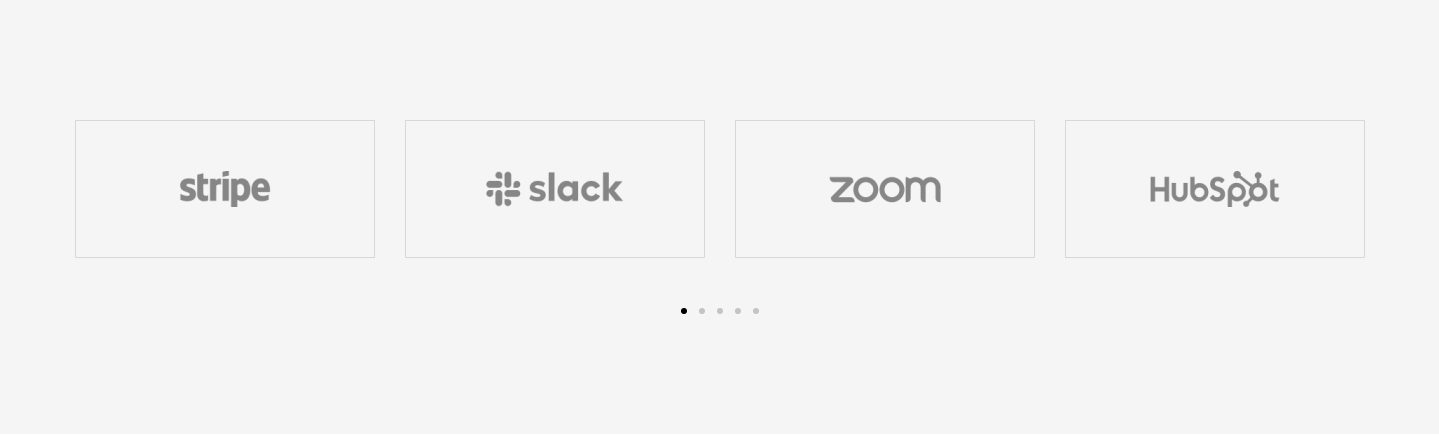The width and height of the screenshot is (1439, 435).
Task: Select the Slack partner card
Action: pos(555,189)
